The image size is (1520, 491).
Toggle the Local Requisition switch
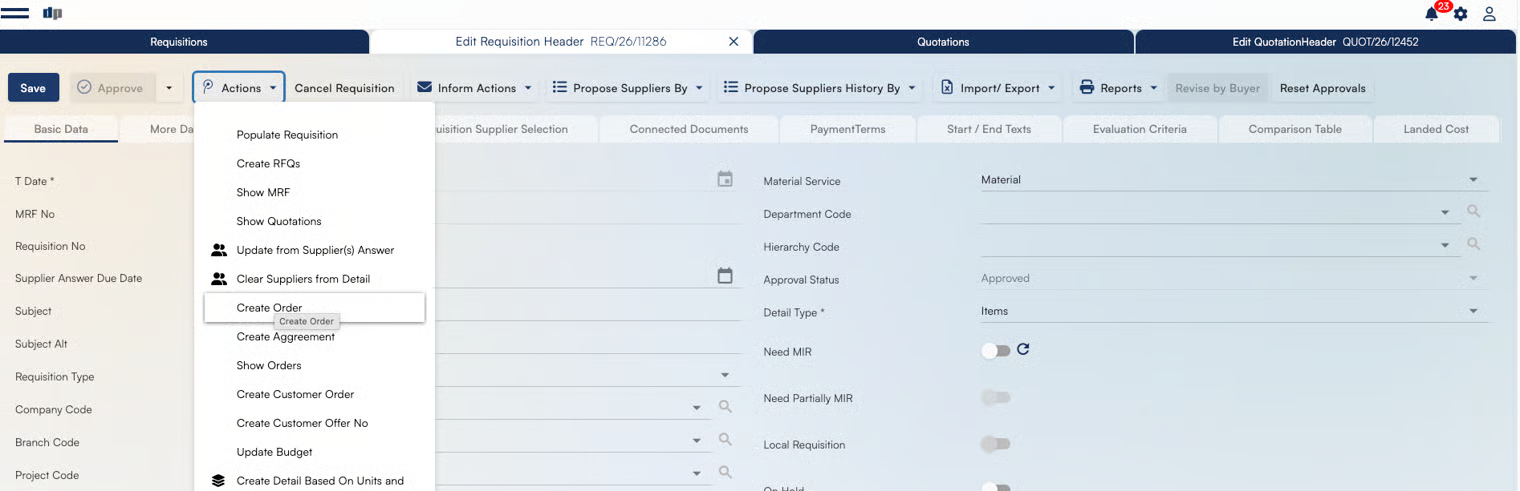click(995, 444)
